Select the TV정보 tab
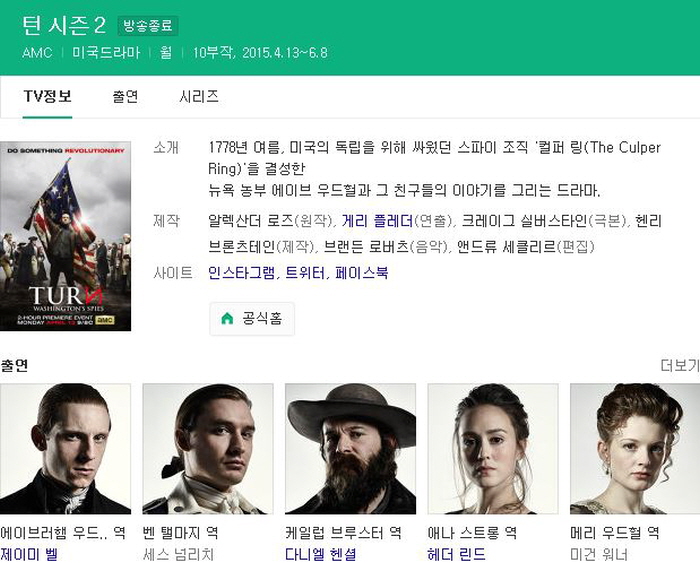This screenshot has height=563, width=700. [47, 96]
